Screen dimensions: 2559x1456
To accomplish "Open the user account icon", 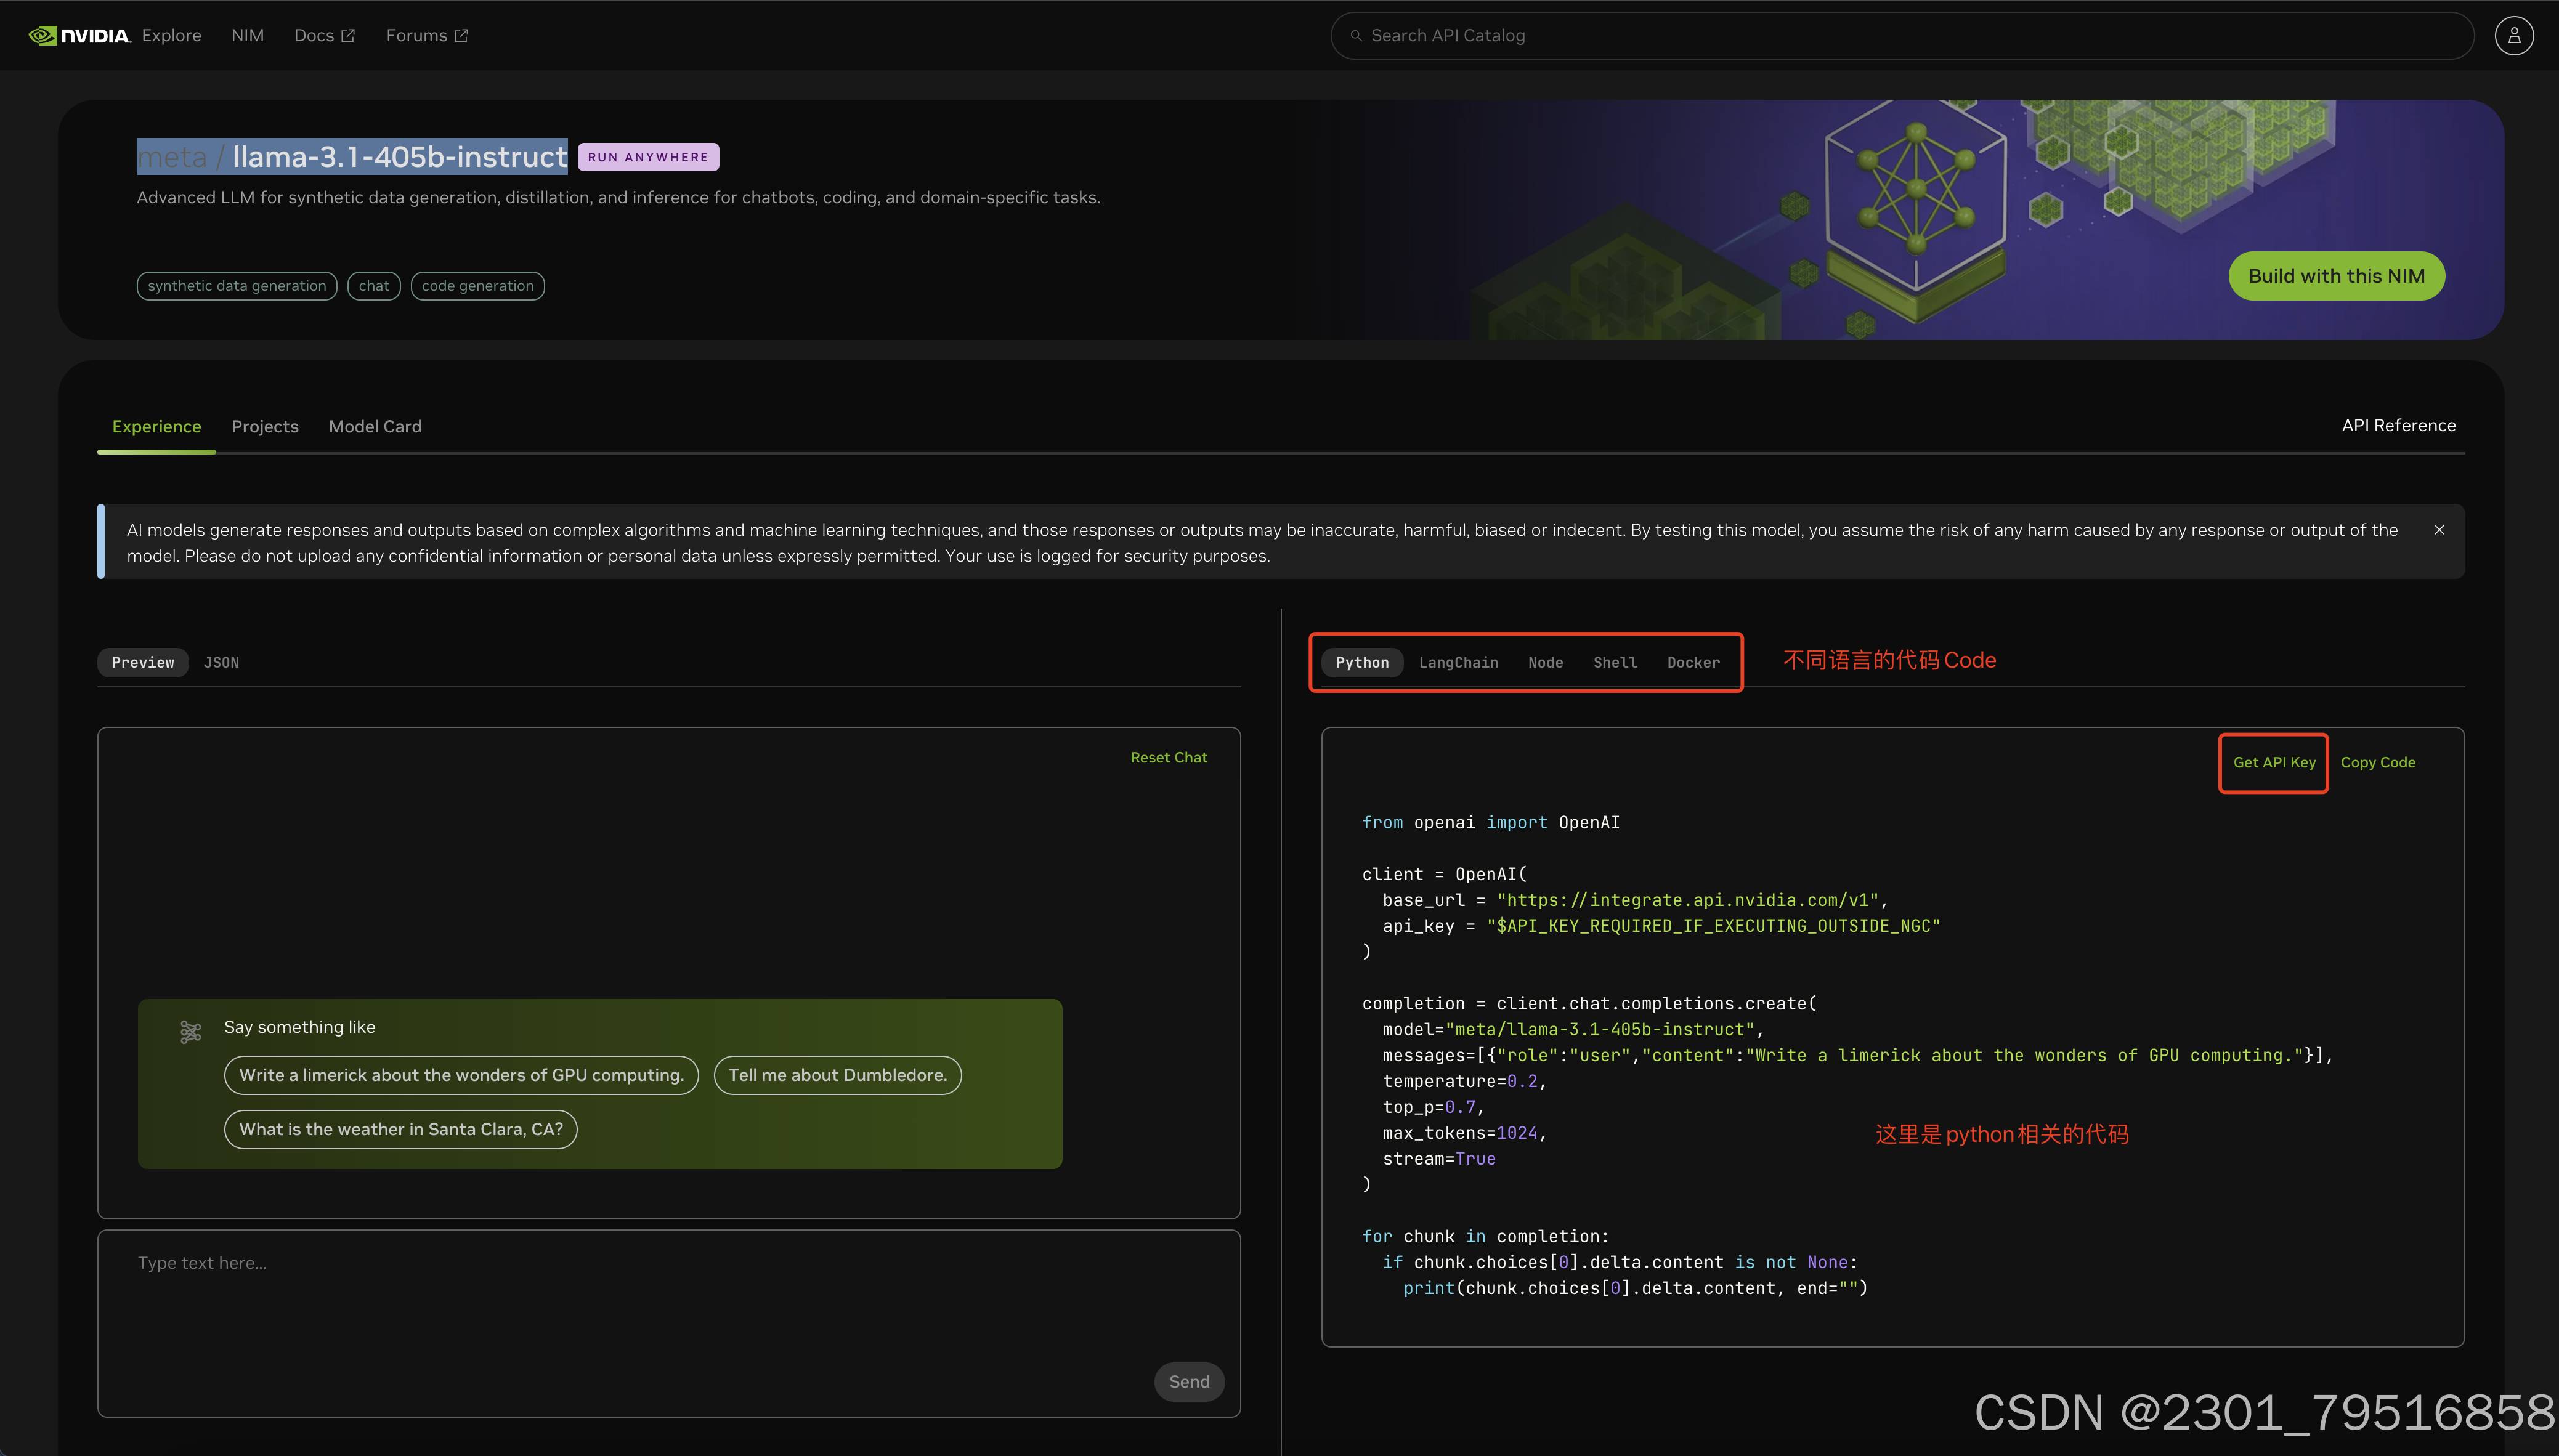I will click(2513, 36).
